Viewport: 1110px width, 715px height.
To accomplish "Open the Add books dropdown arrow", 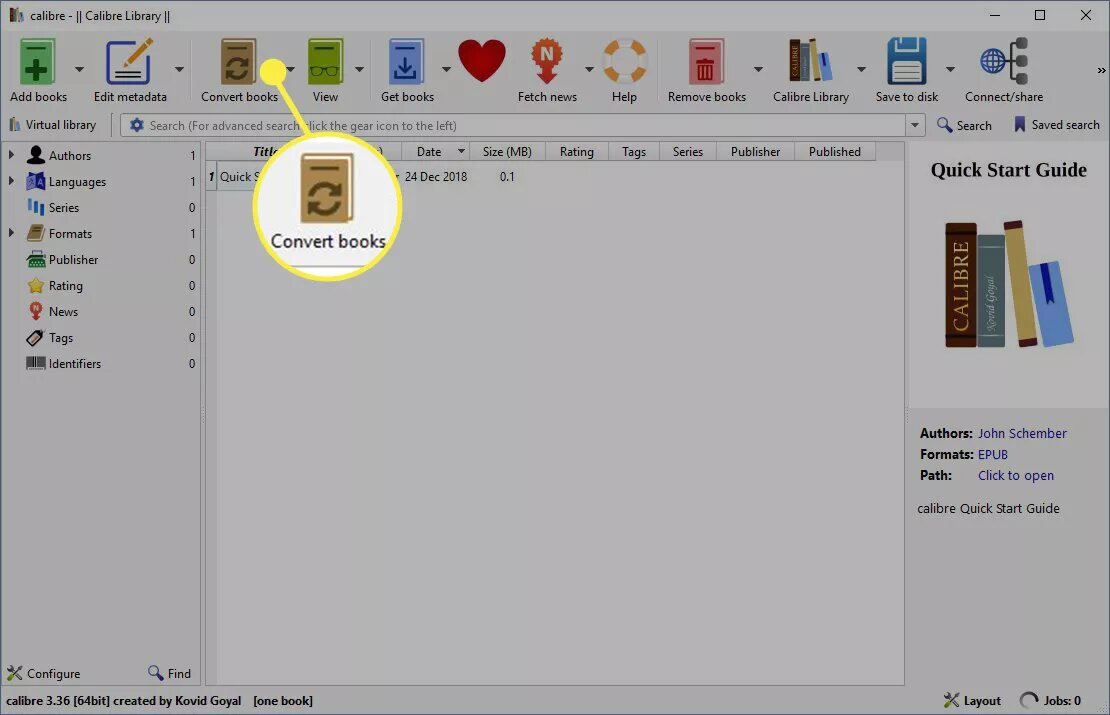I will [x=79, y=69].
